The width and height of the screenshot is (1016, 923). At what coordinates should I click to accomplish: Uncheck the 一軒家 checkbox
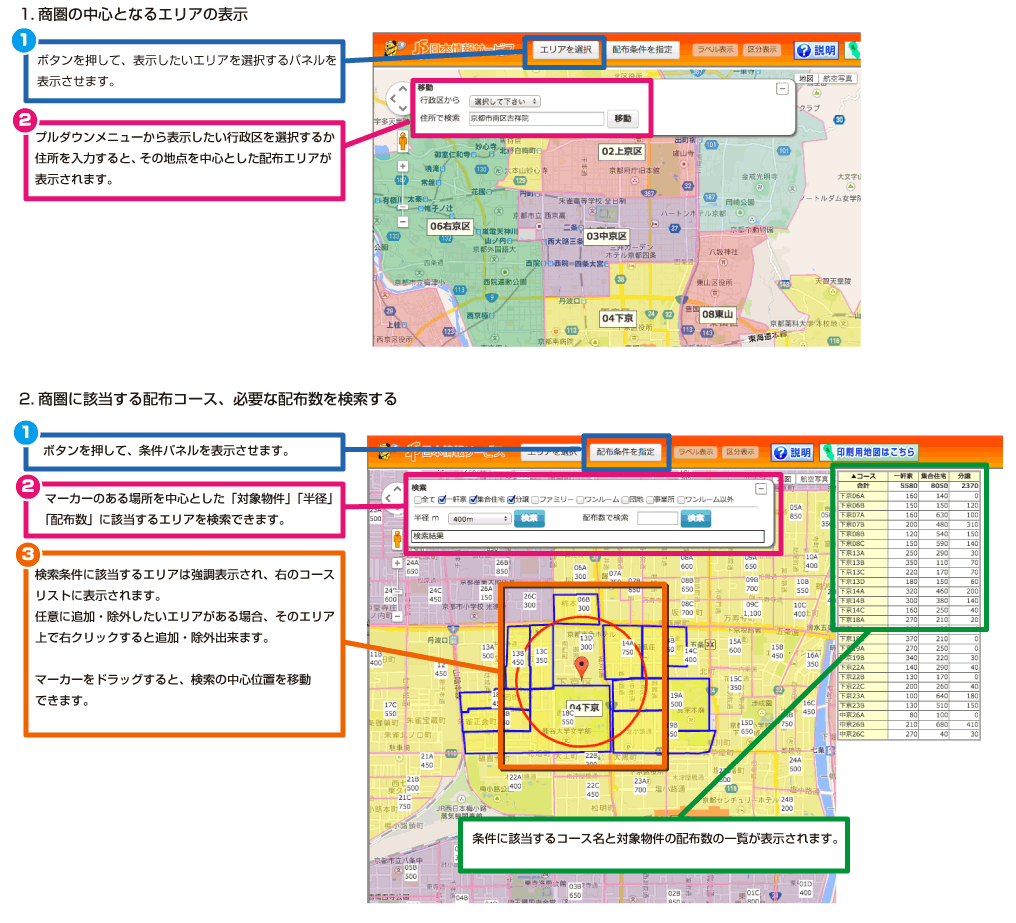443,500
